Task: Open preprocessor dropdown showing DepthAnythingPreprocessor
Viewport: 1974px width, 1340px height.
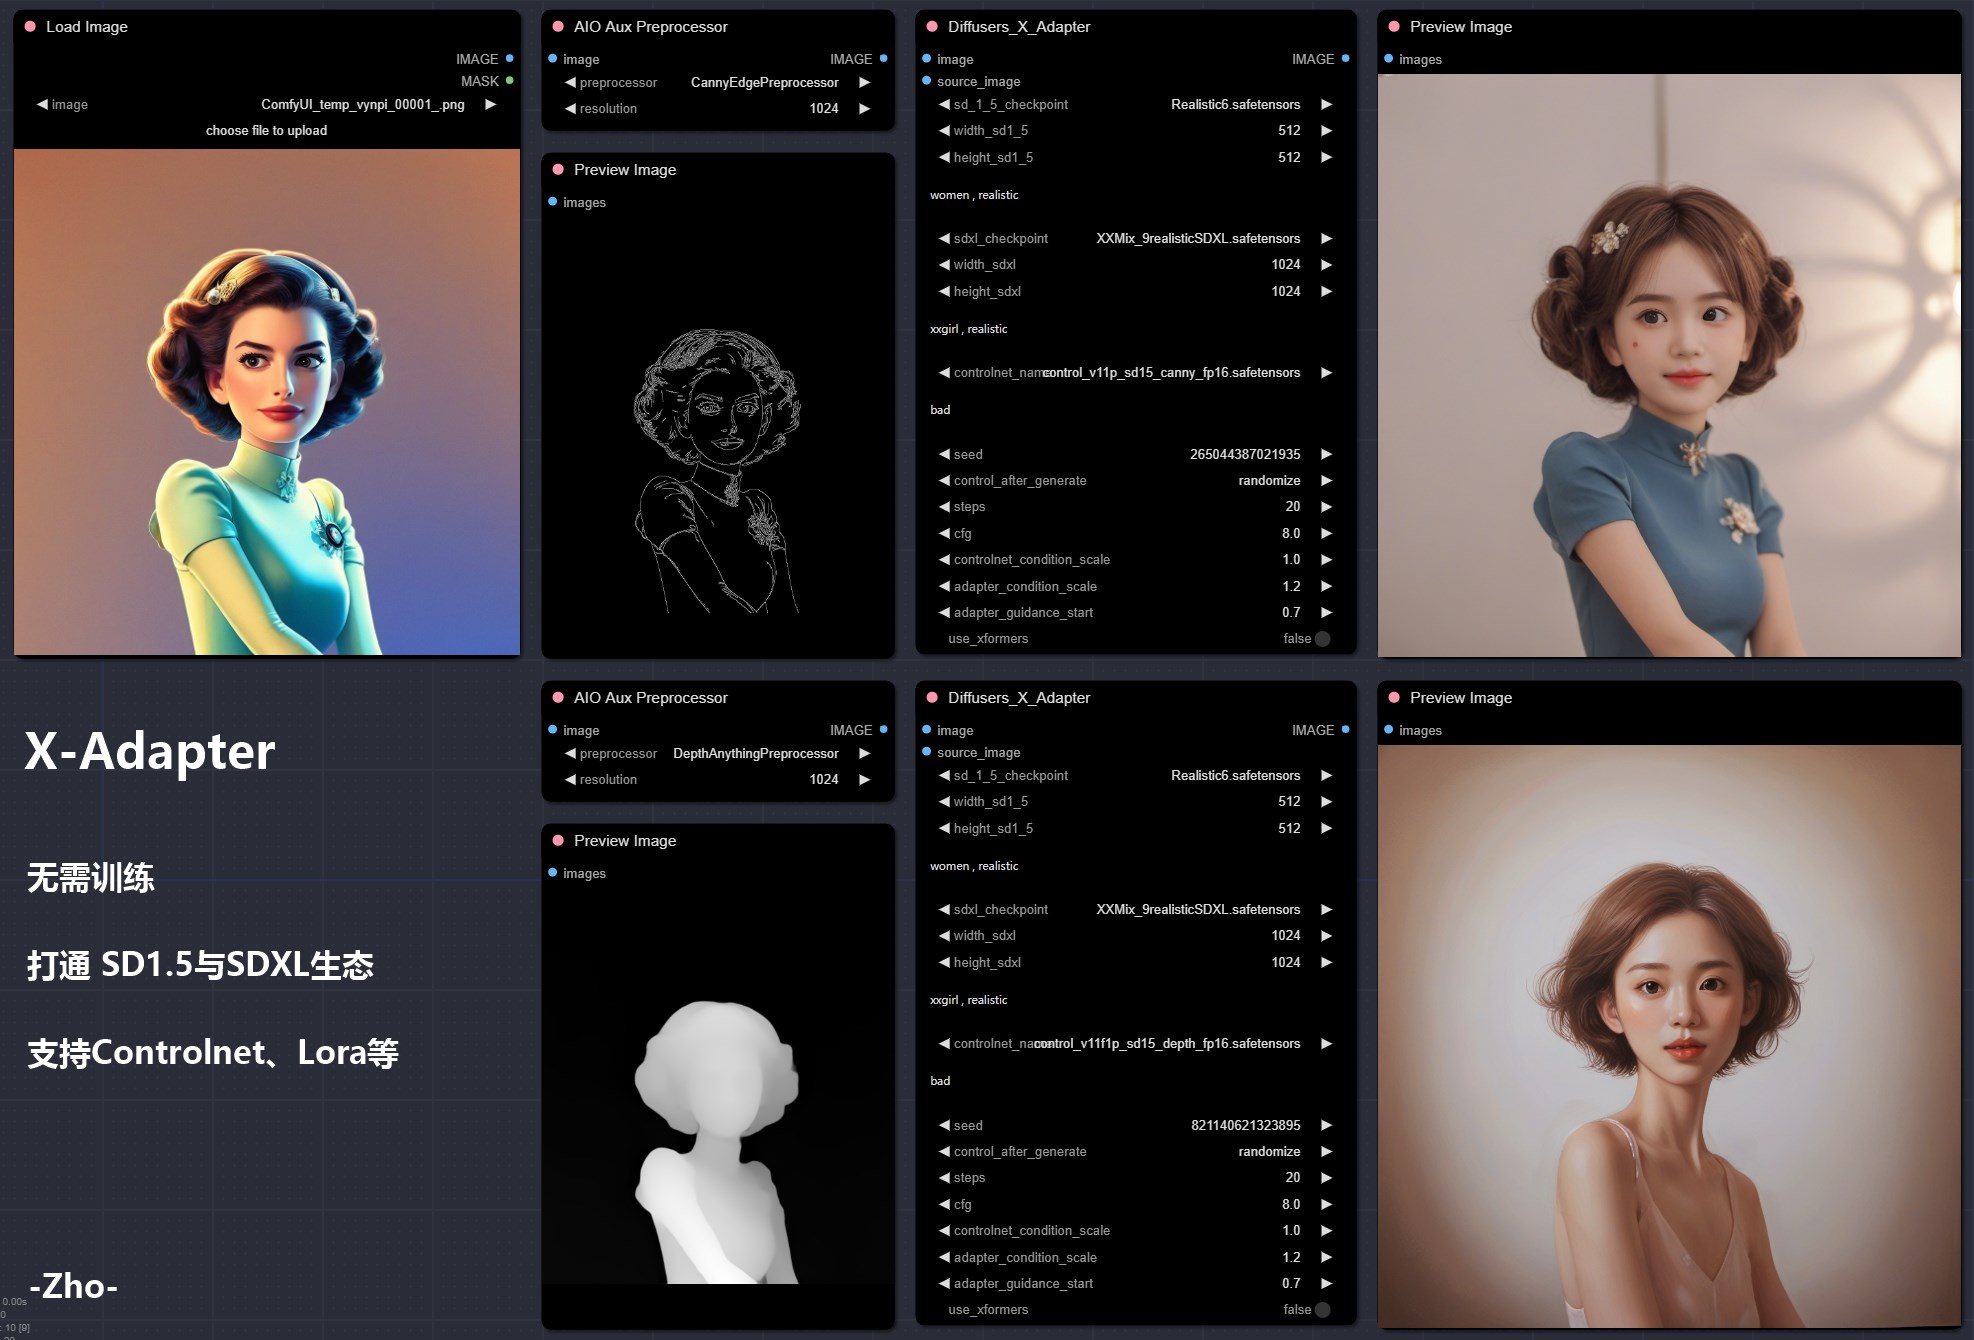Action: [x=717, y=753]
